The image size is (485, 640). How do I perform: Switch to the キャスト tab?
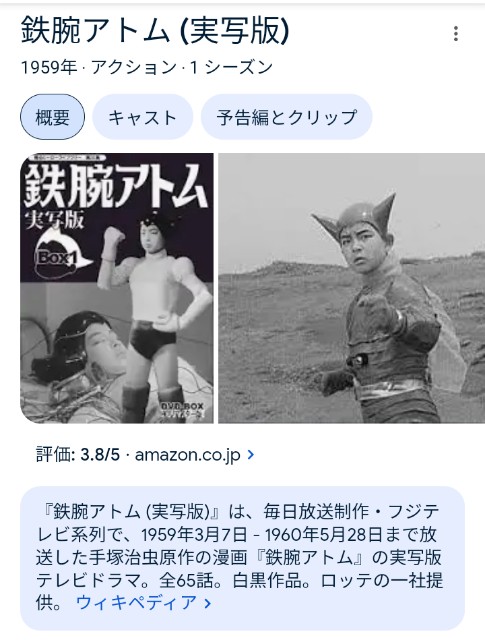pyautogui.click(x=142, y=117)
